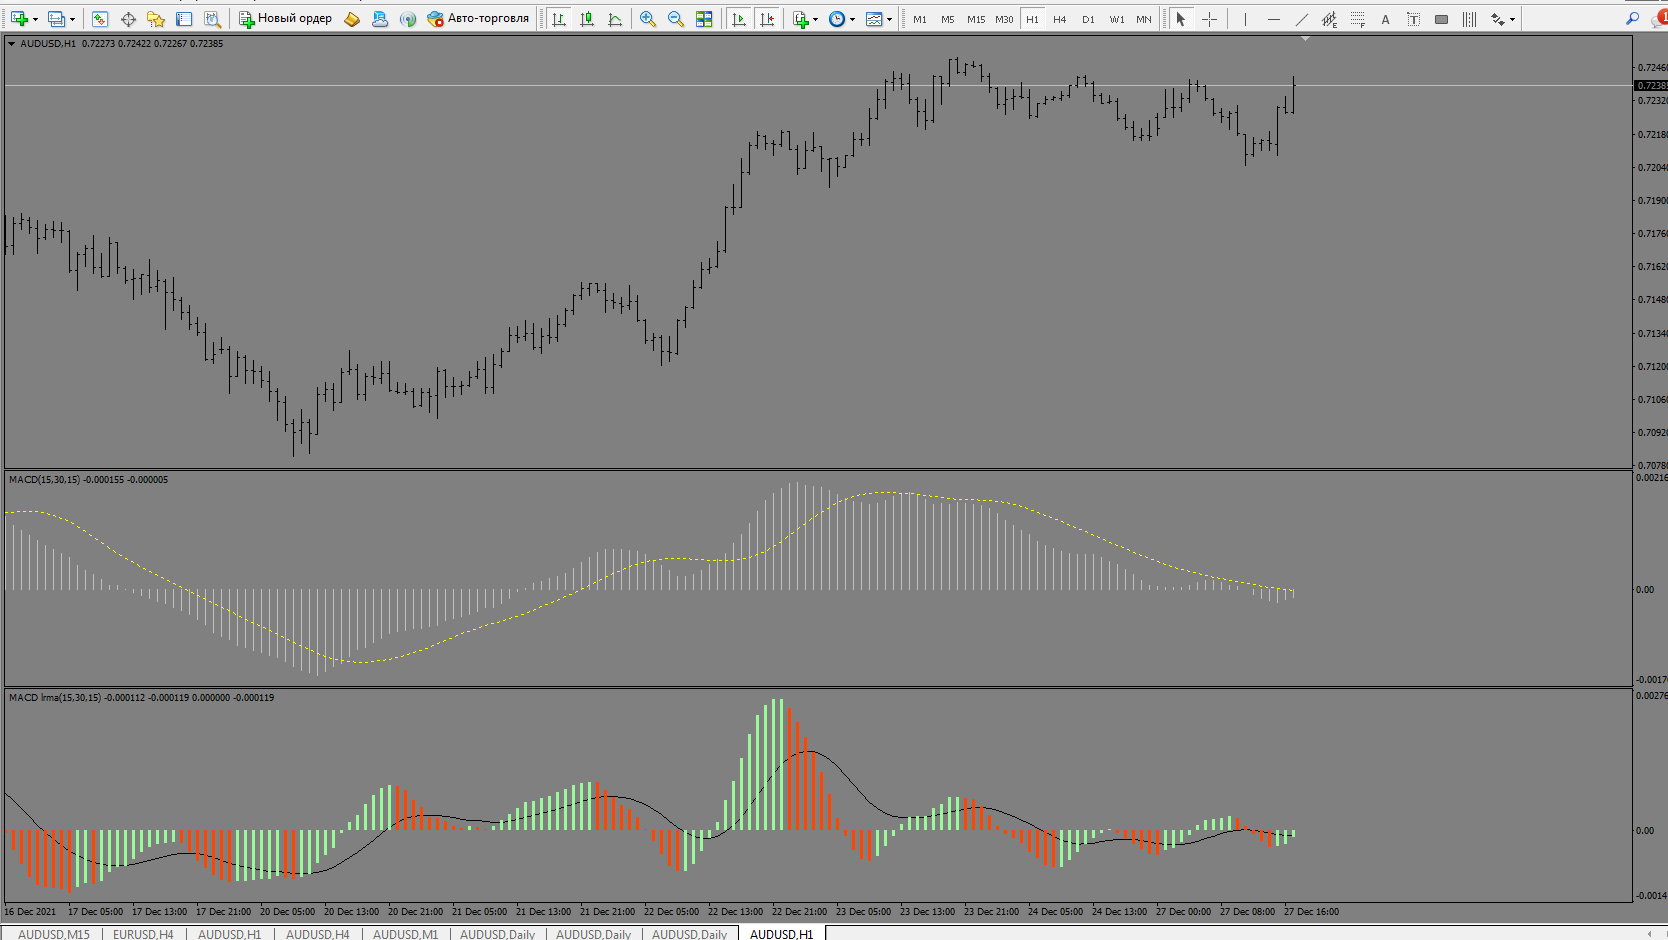The width and height of the screenshot is (1668, 940).
Task: Select the horizontal line tool
Action: [1273, 19]
